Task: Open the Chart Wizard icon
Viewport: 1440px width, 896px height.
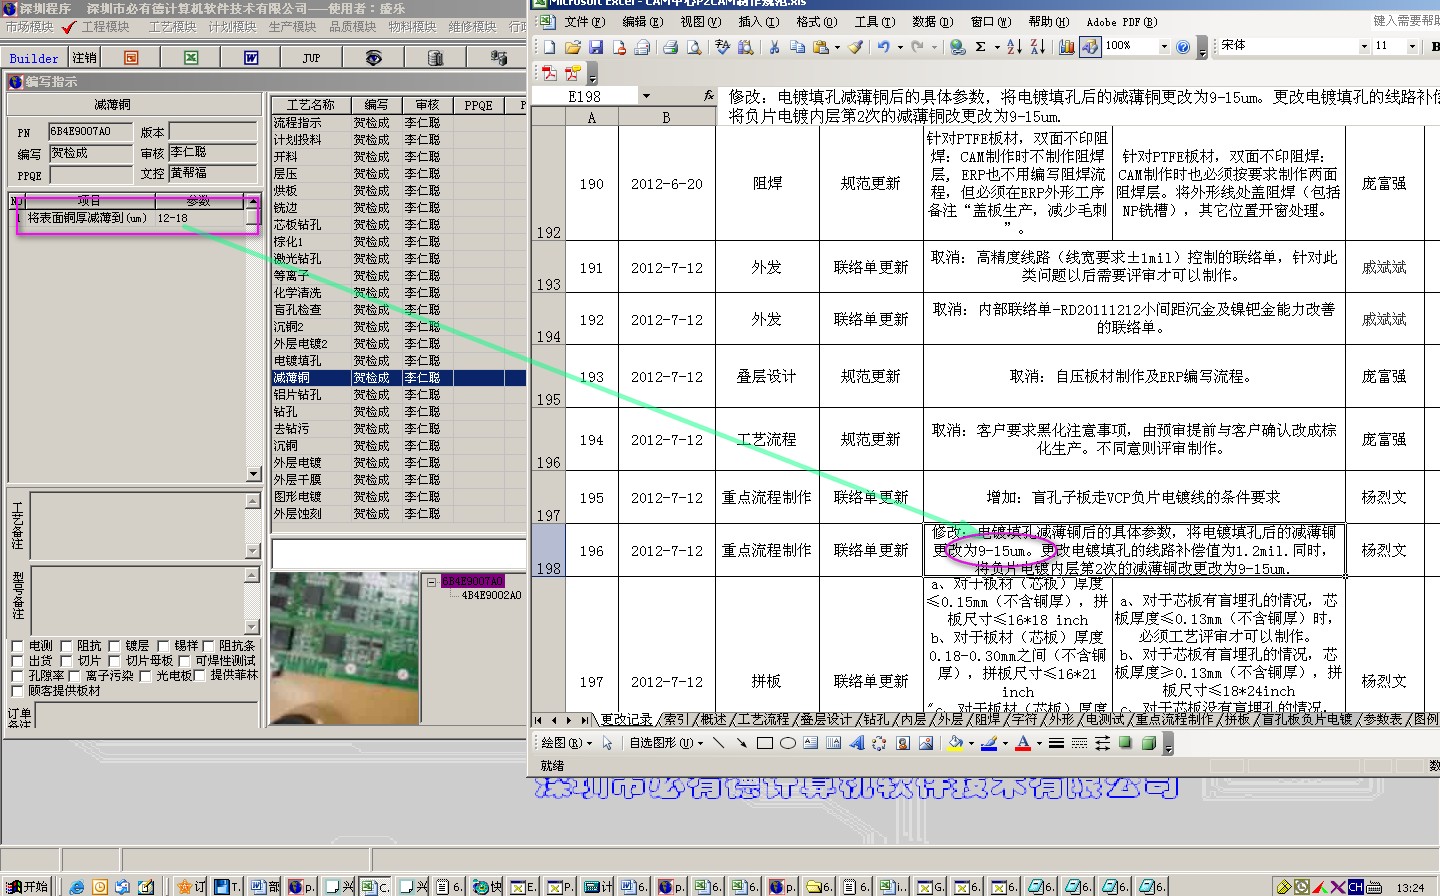Action: pyautogui.click(x=1066, y=46)
